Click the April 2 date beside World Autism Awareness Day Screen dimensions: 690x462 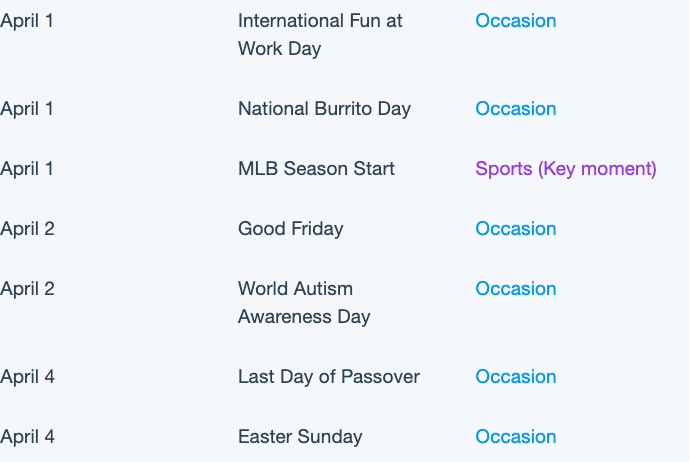coord(27,289)
